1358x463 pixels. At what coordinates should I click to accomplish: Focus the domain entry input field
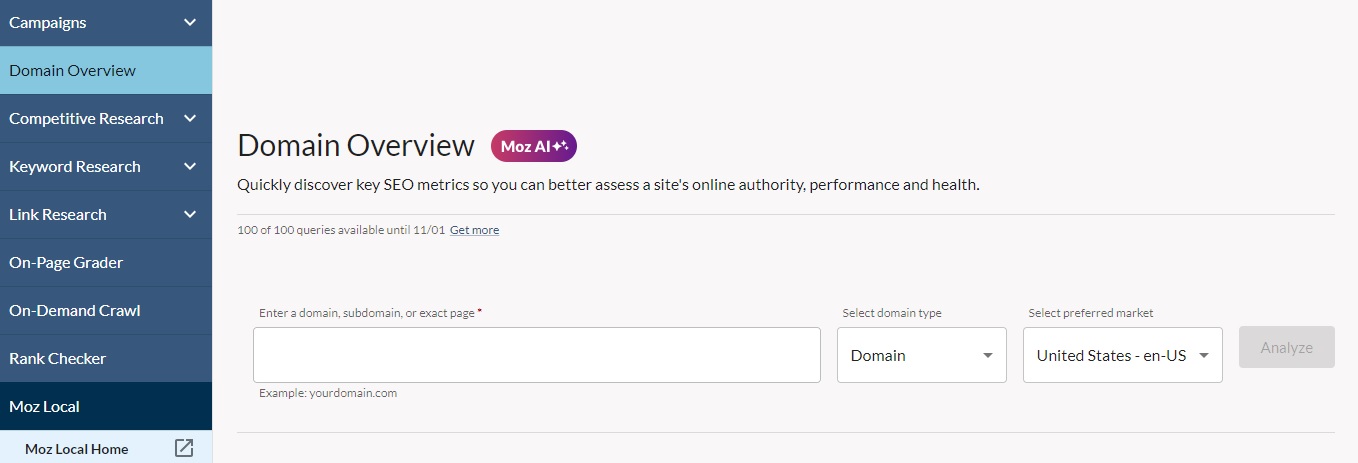click(537, 355)
